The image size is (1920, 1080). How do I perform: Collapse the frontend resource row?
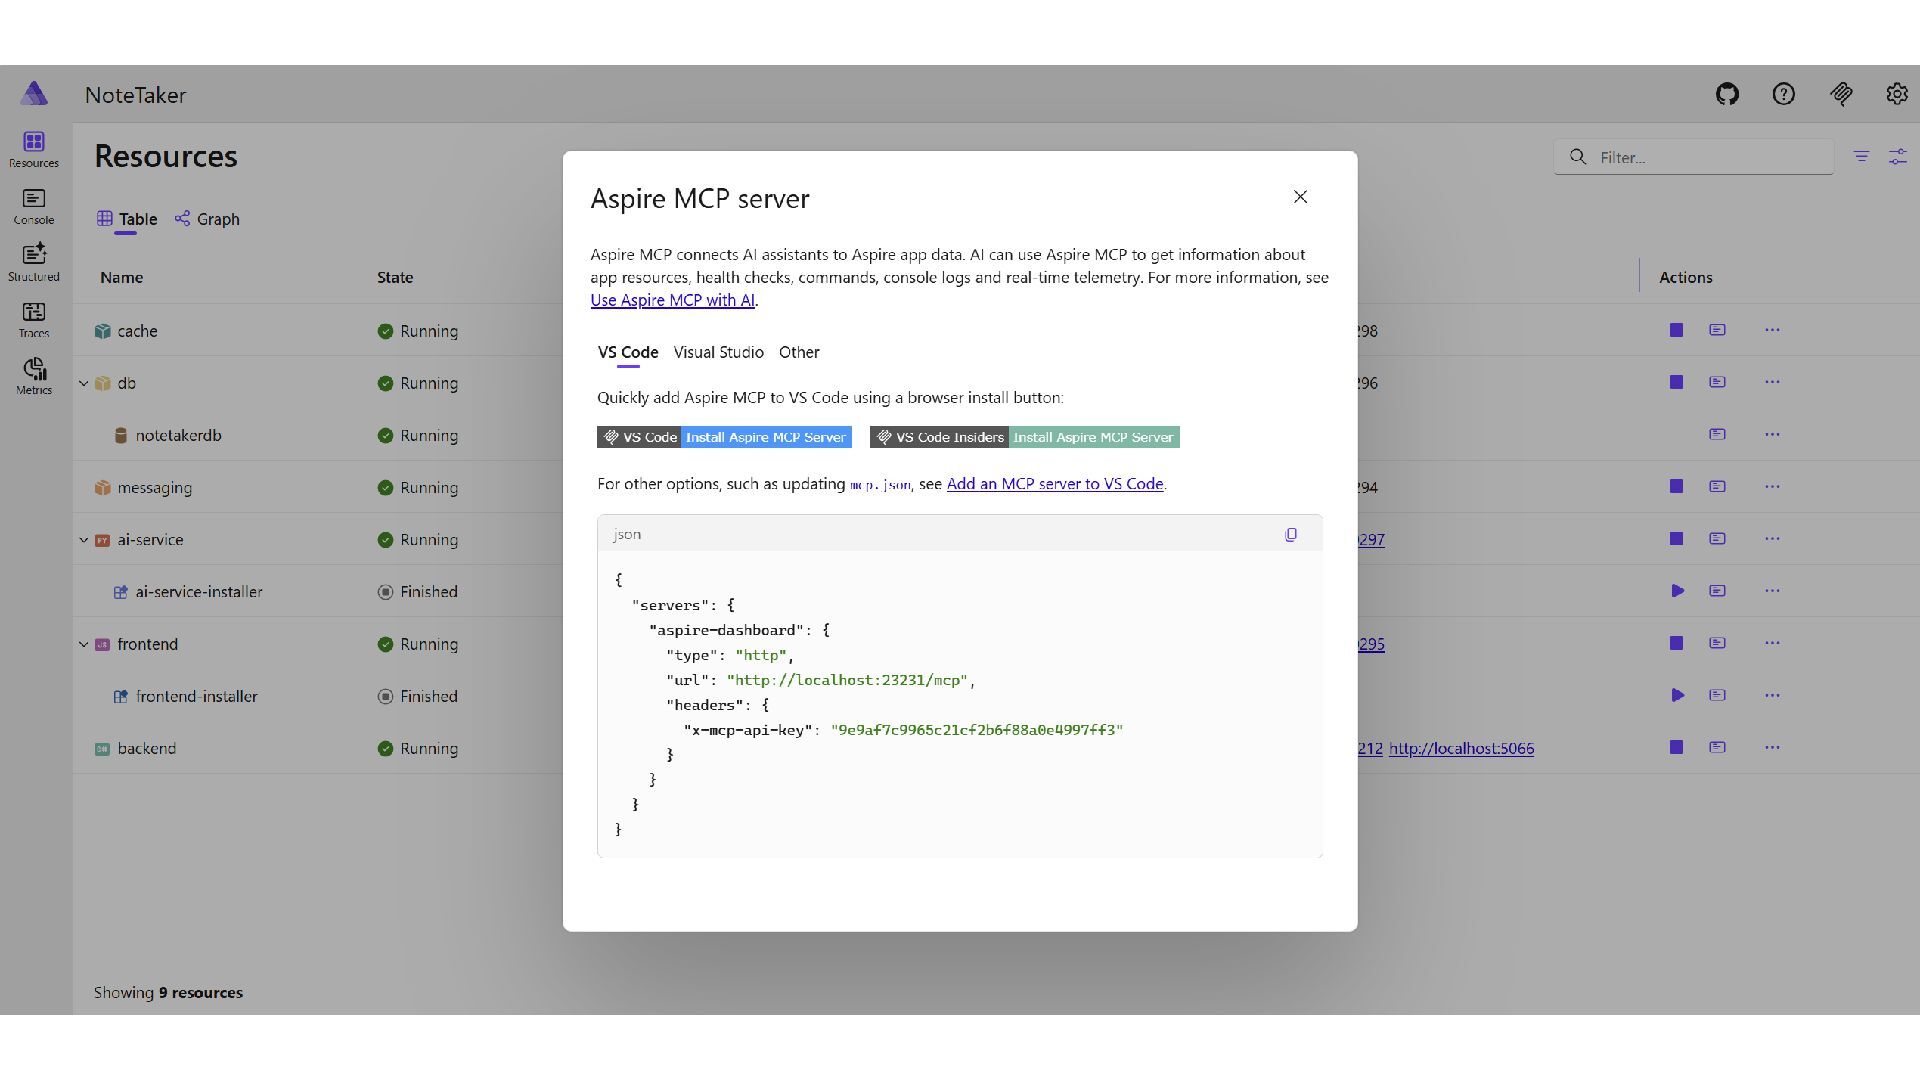pos(84,644)
